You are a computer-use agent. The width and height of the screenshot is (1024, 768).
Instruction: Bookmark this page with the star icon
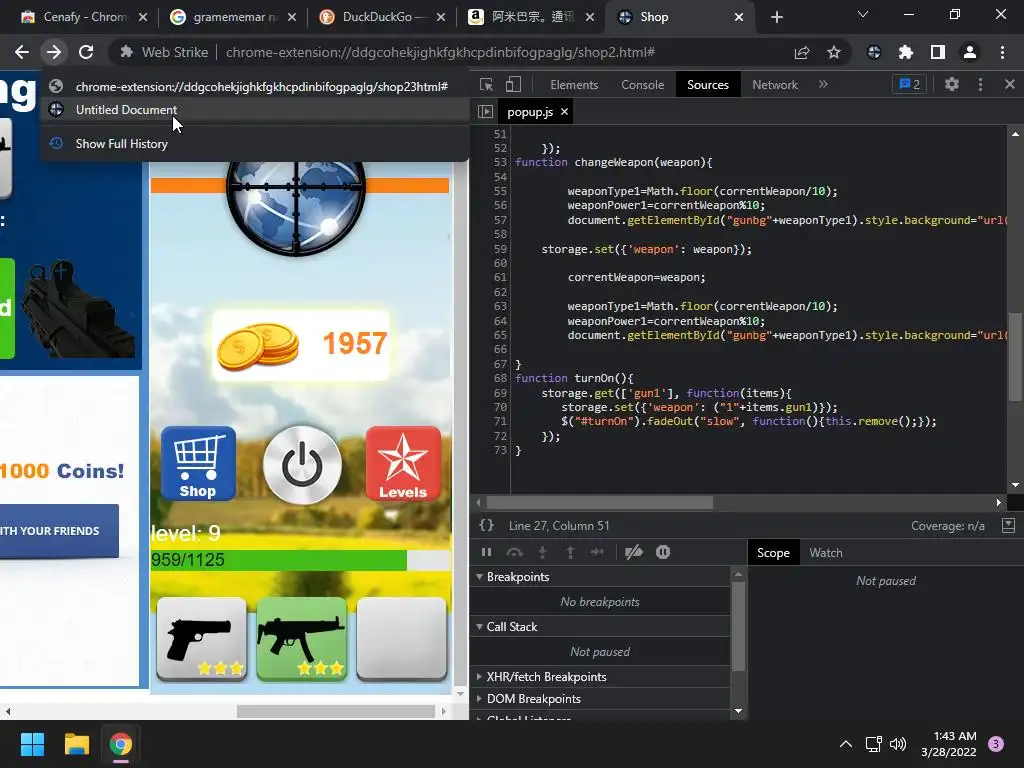tap(834, 52)
